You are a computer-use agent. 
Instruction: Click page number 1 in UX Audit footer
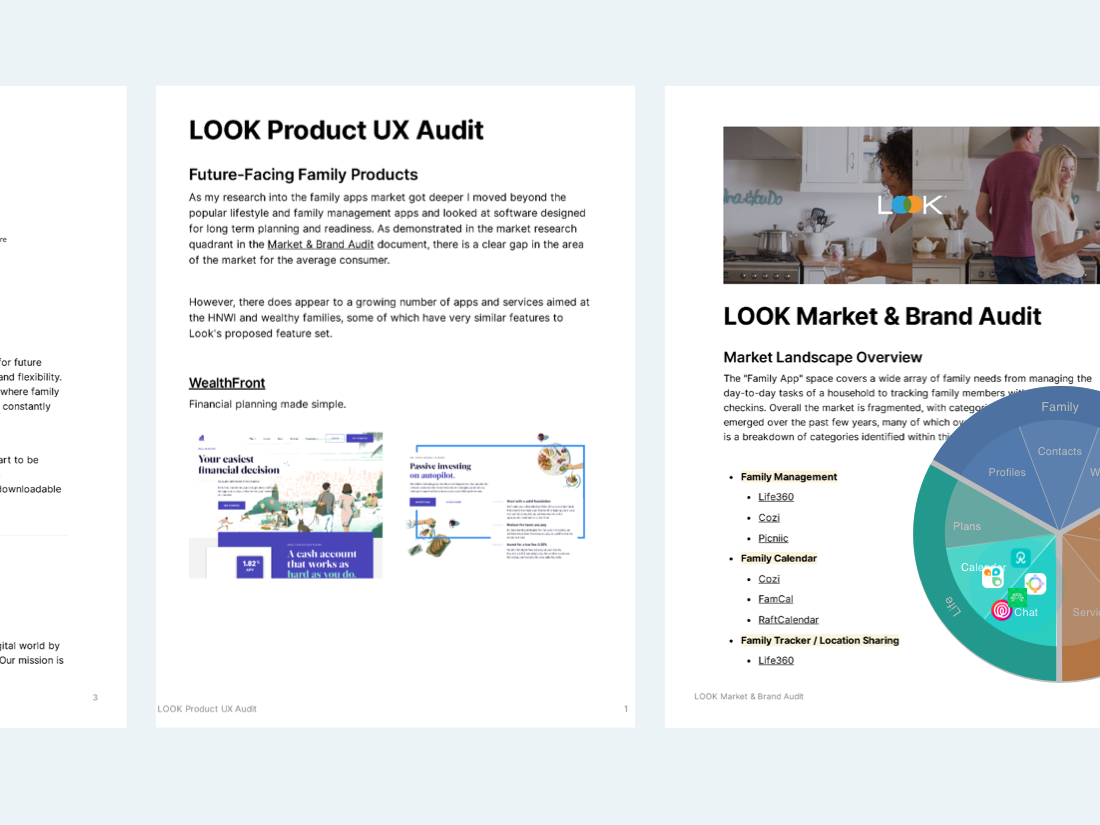(626, 709)
